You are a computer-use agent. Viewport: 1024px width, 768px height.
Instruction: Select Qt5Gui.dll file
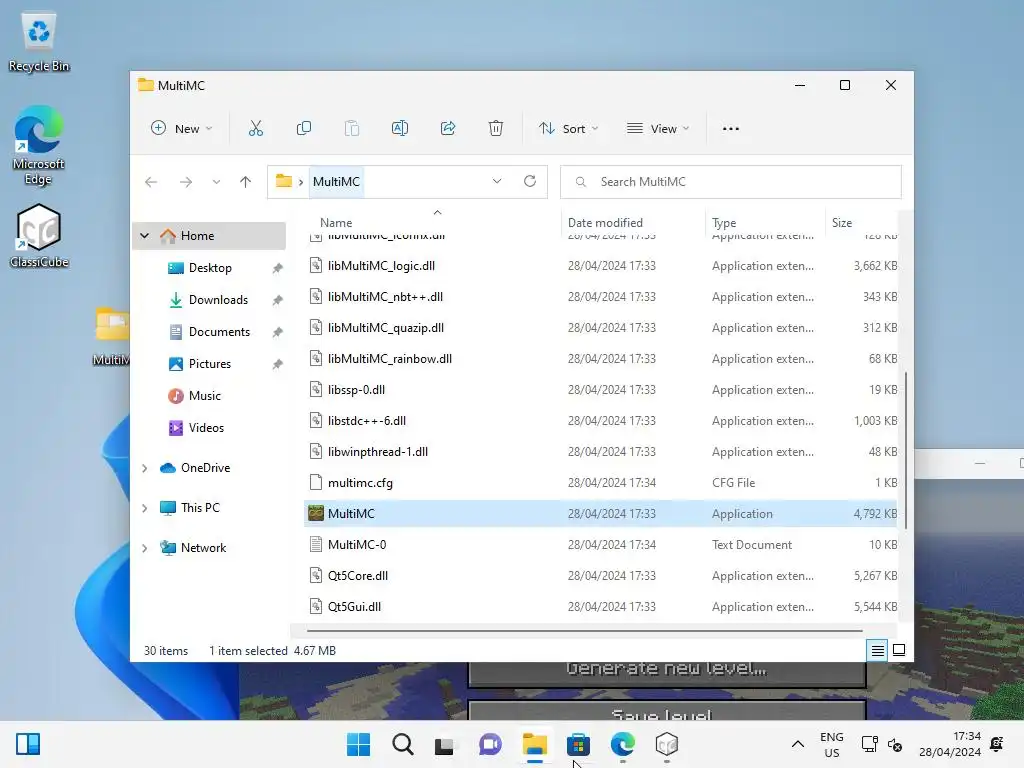(x=601, y=607)
